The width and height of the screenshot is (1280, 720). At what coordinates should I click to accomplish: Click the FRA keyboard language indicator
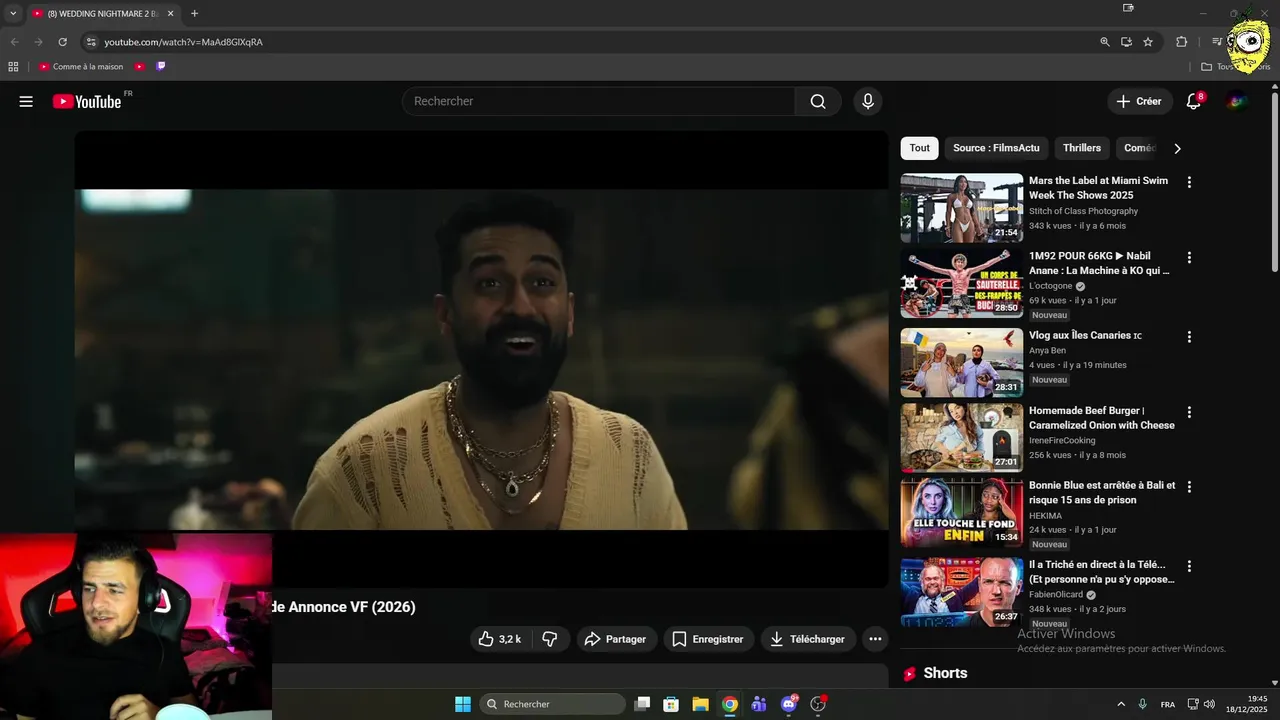pyautogui.click(x=1168, y=704)
